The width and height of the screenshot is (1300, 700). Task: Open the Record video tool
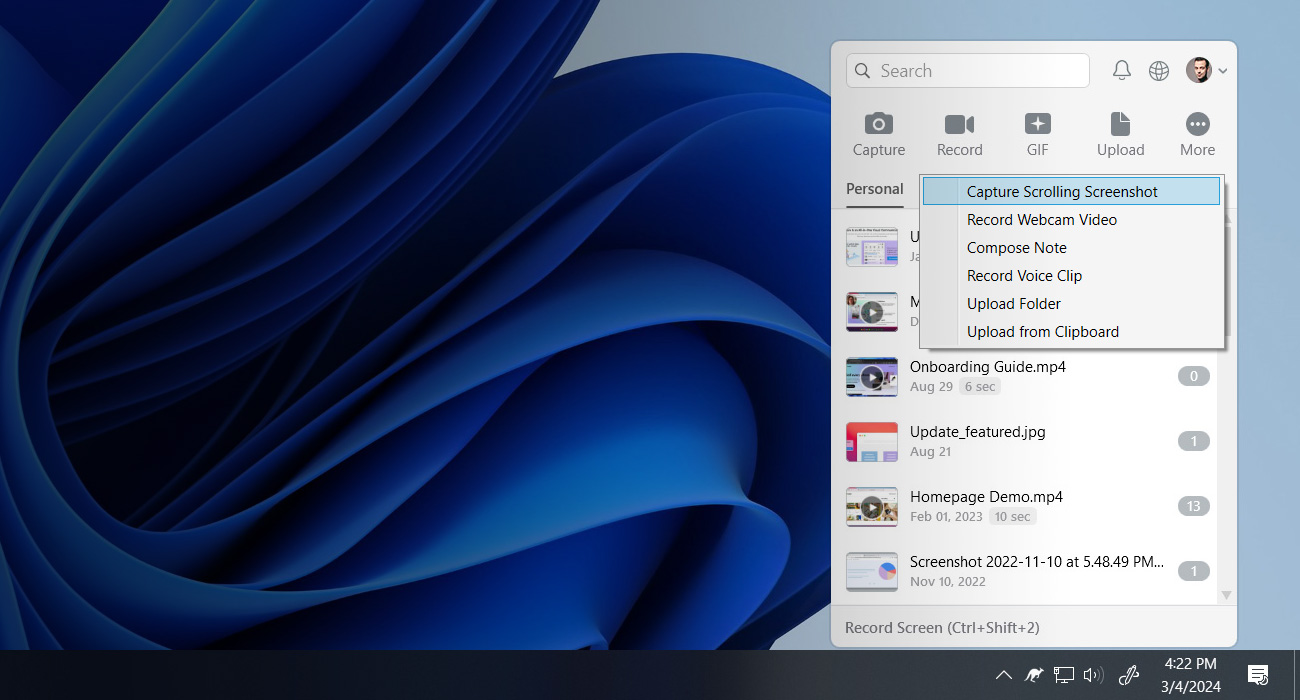(959, 133)
